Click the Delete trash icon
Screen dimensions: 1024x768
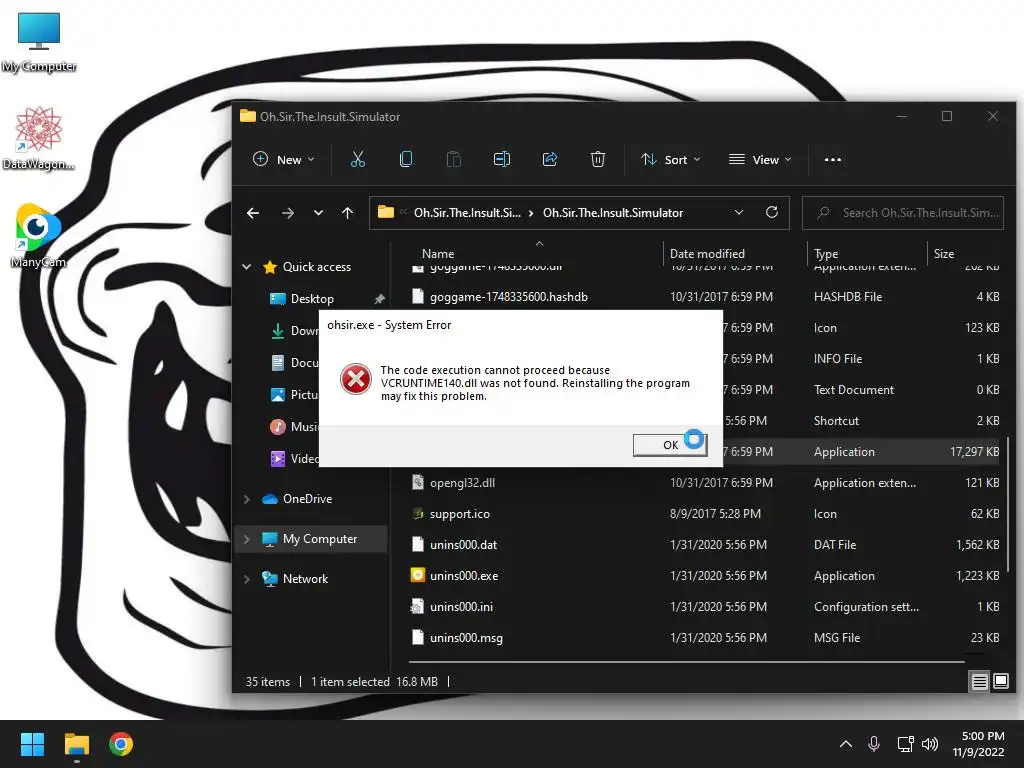coord(598,159)
